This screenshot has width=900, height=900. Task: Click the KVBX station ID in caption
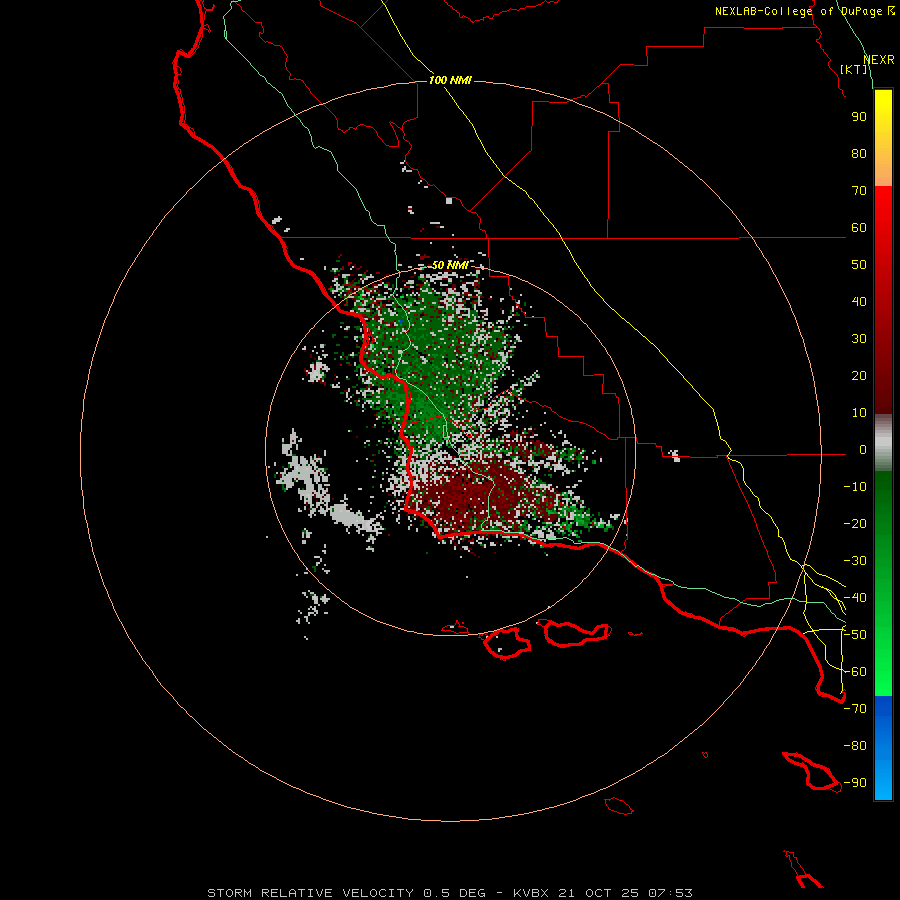click(530, 893)
